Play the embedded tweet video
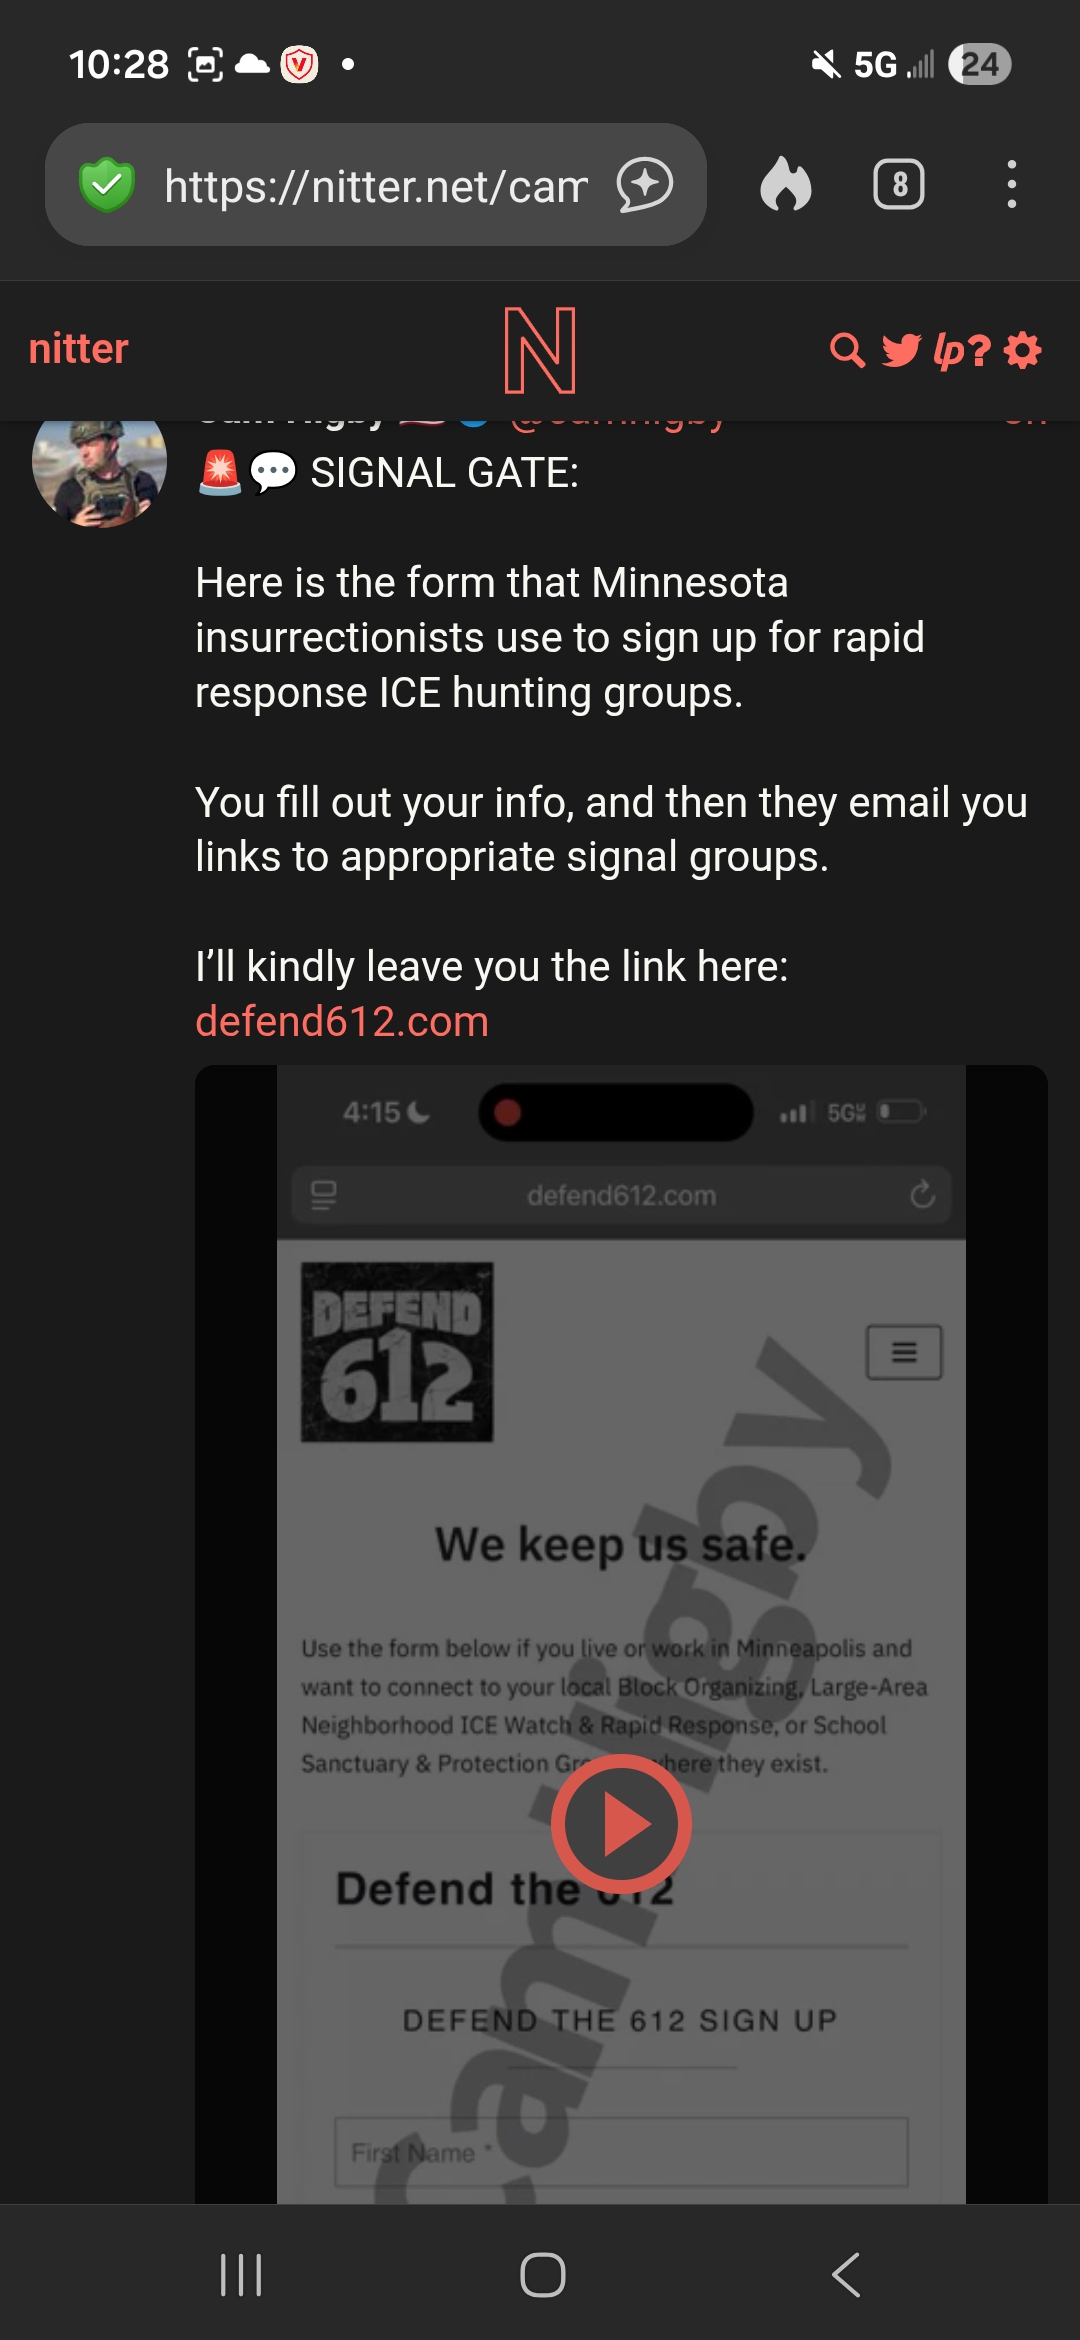The image size is (1080, 2340). tap(621, 1824)
